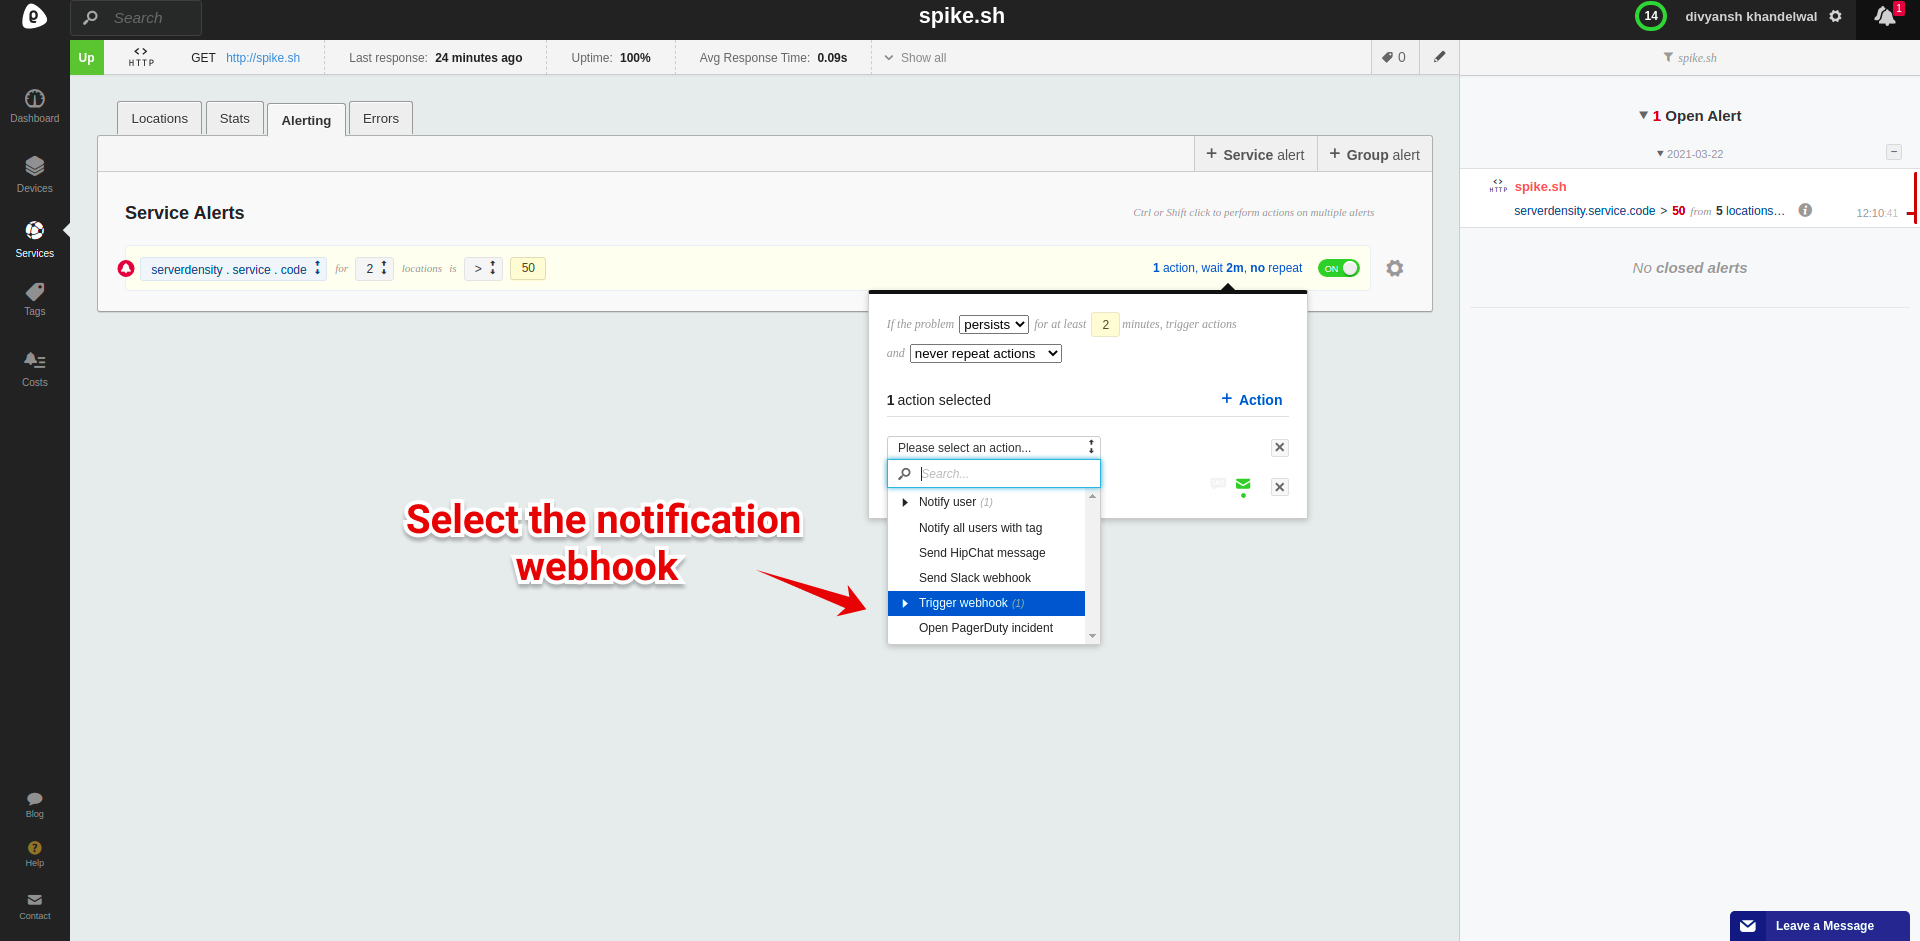
Task: Click '1 action, wait 2m, no repeat'
Action: point(1227,268)
